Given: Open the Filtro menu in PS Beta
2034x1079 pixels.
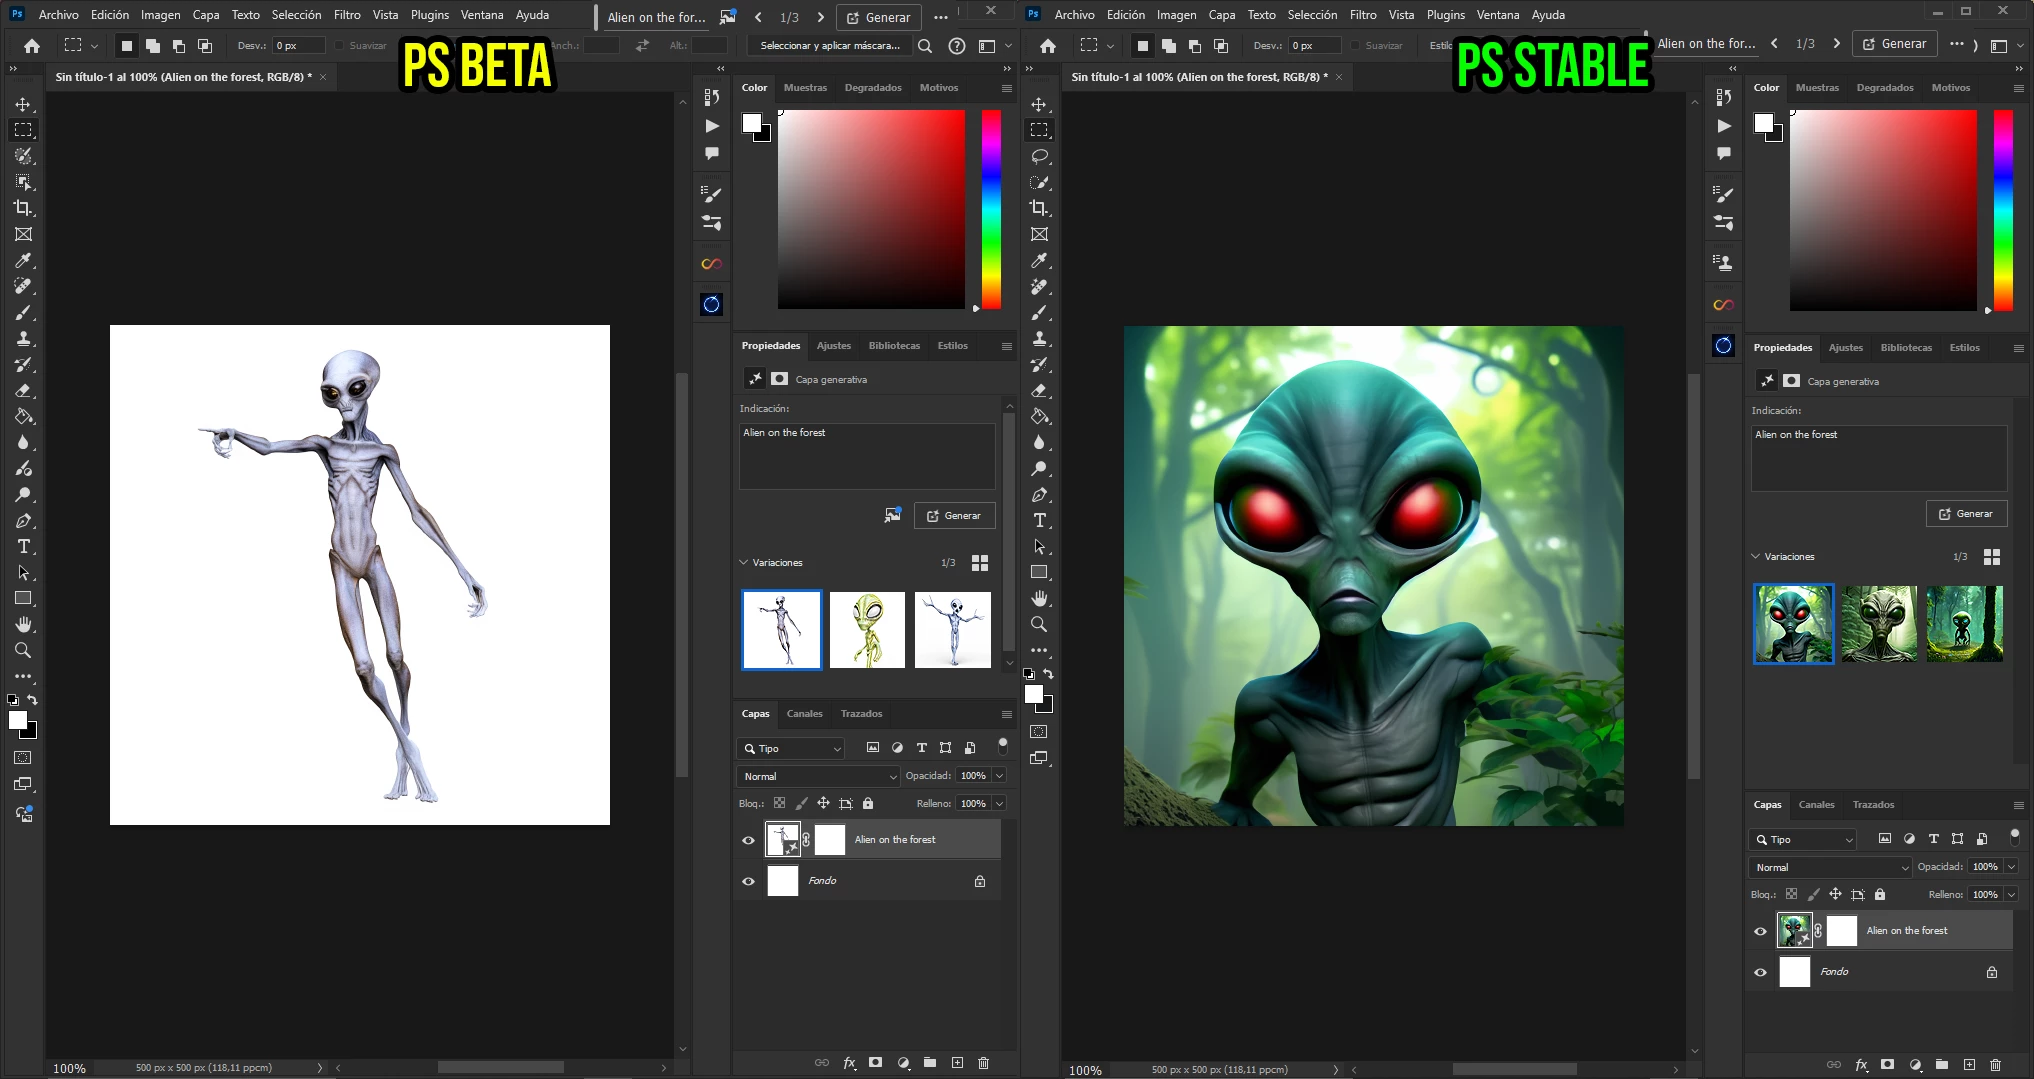Looking at the screenshot, I should pos(347,15).
